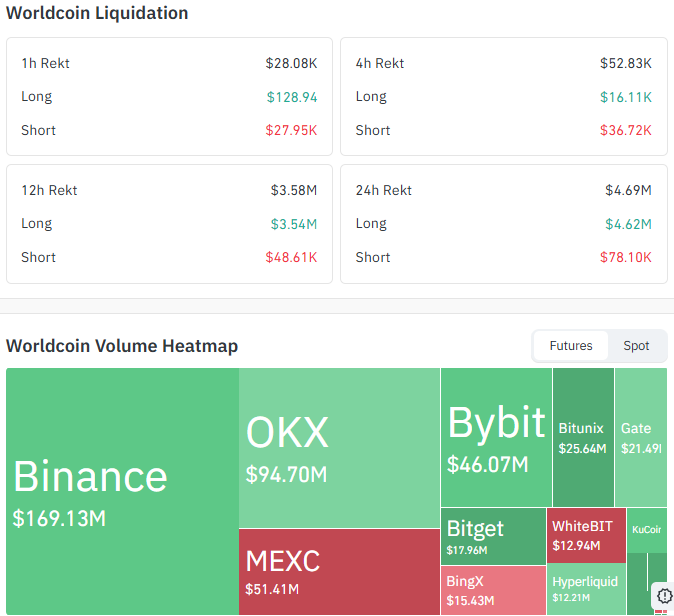
Task: Click the 4h Short value $36.72K
Action: (626, 130)
